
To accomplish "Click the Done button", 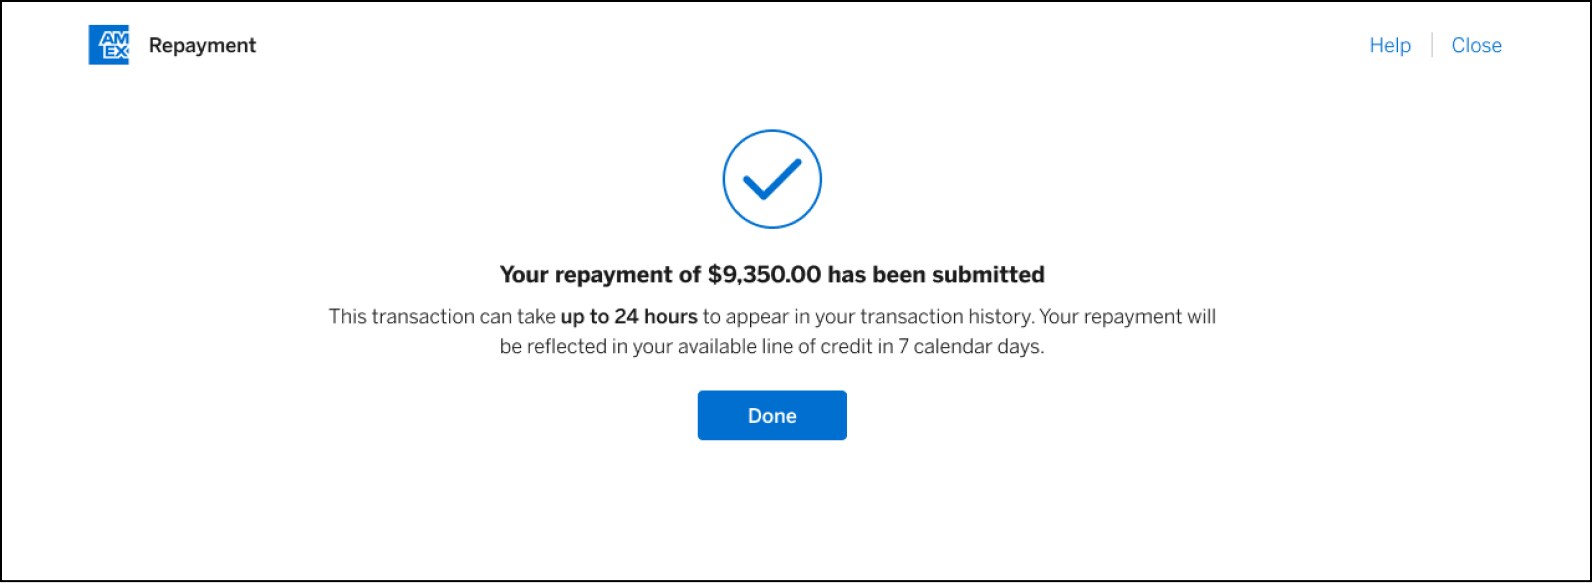I will [x=771, y=414].
